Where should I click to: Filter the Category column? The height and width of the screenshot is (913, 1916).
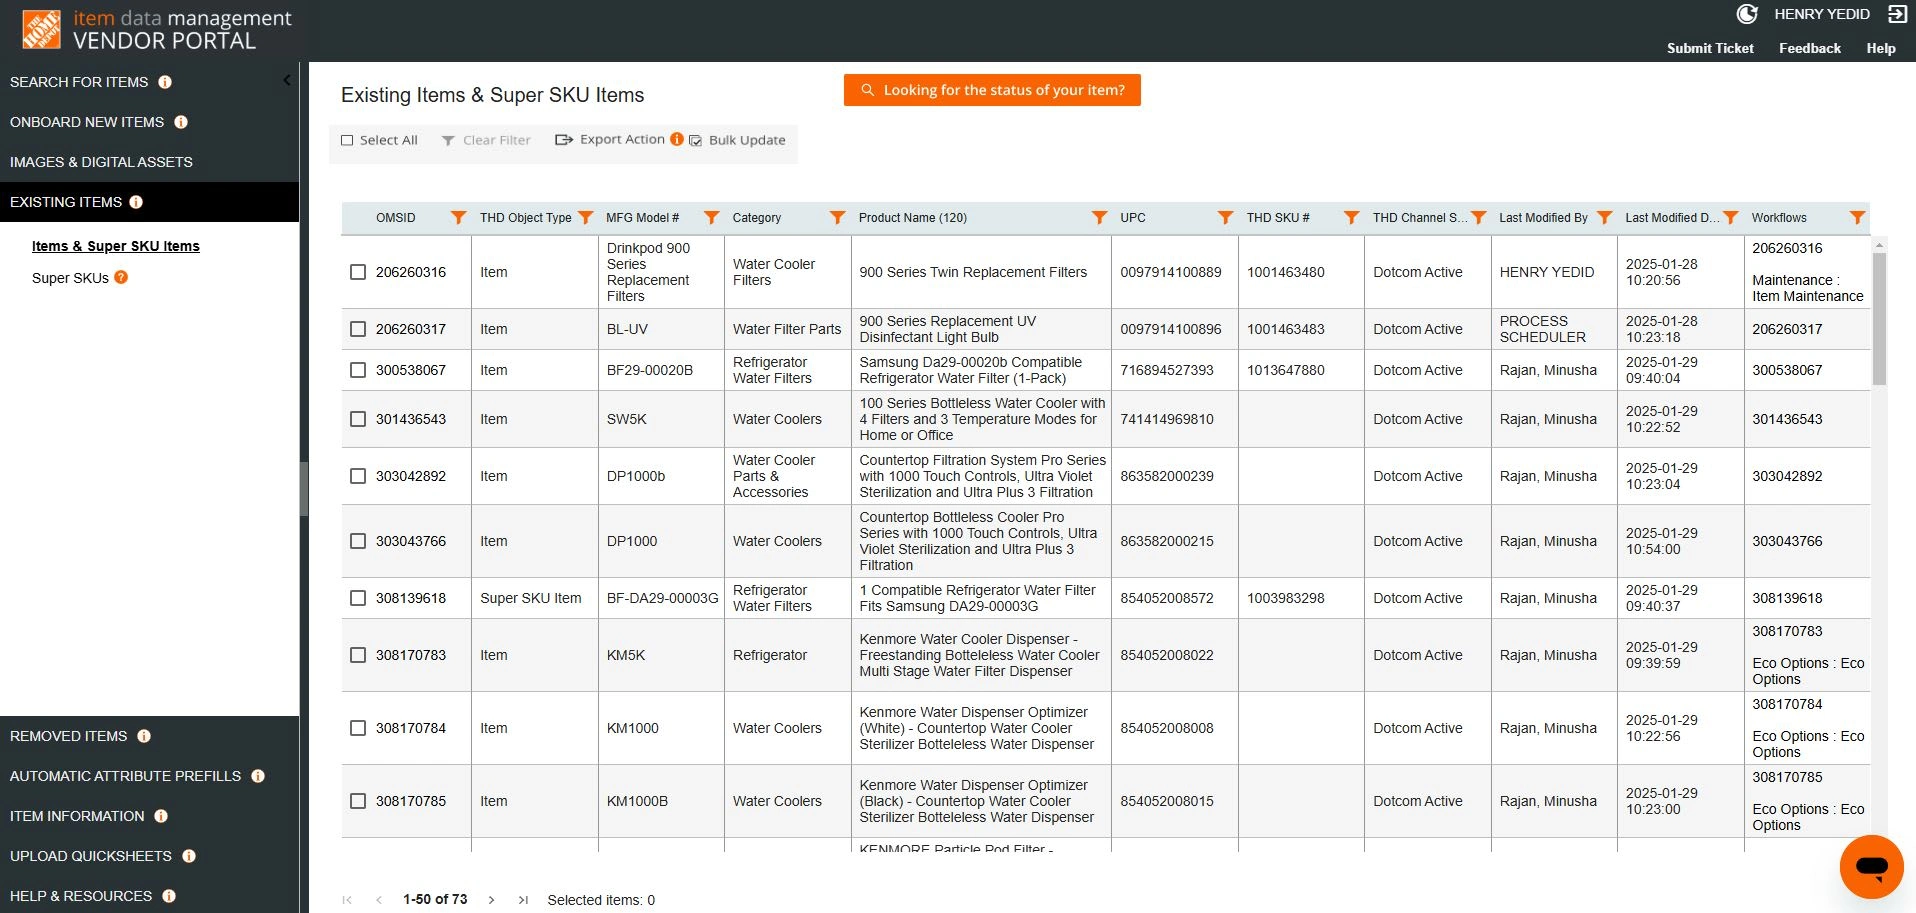pos(838,218)
